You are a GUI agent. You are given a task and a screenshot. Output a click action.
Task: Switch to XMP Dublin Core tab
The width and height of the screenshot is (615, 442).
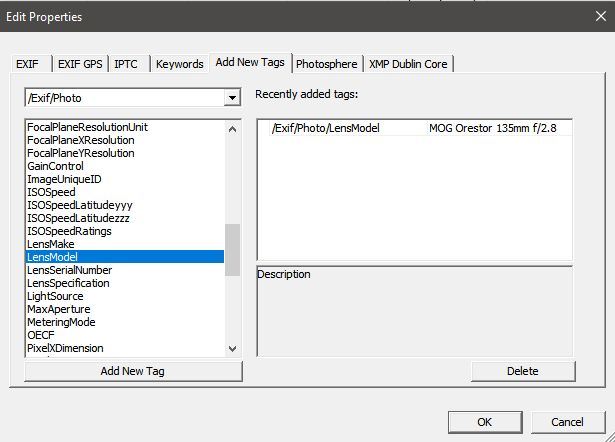[410, 64]
